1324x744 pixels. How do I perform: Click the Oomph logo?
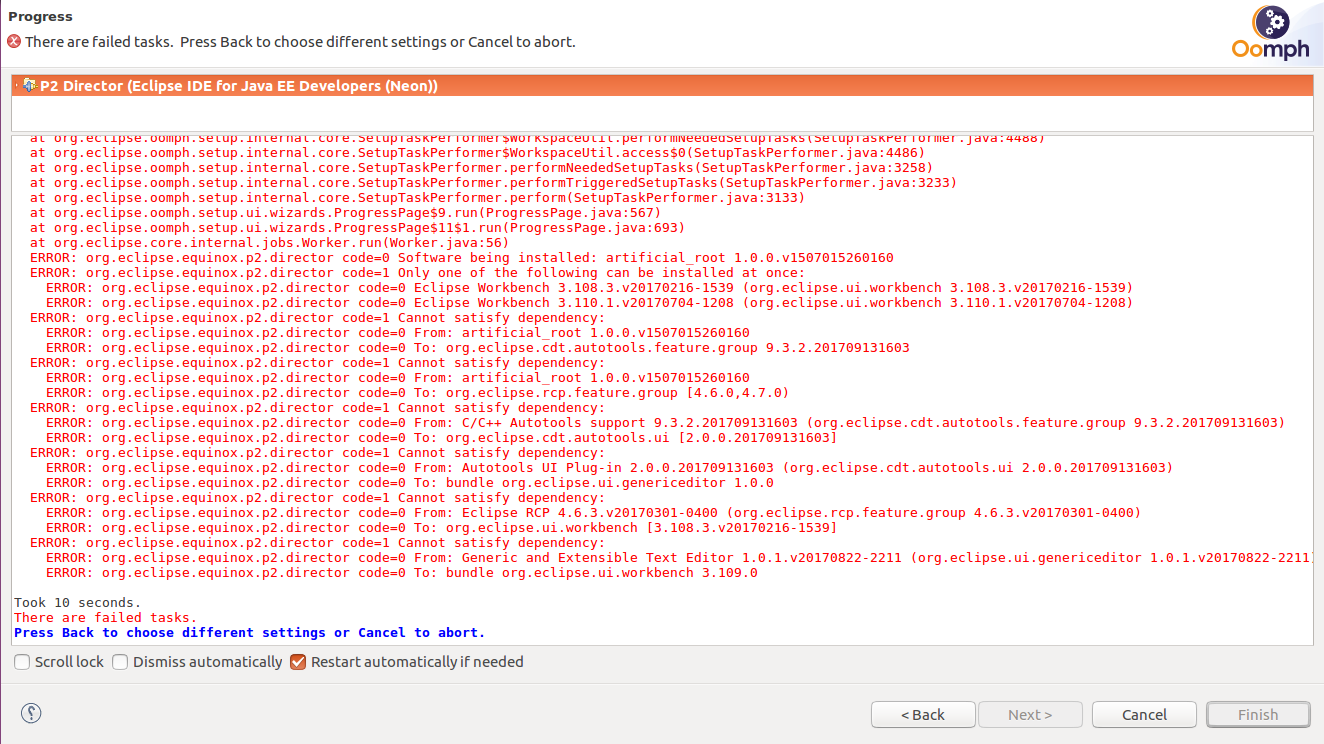pos(1270,34)
